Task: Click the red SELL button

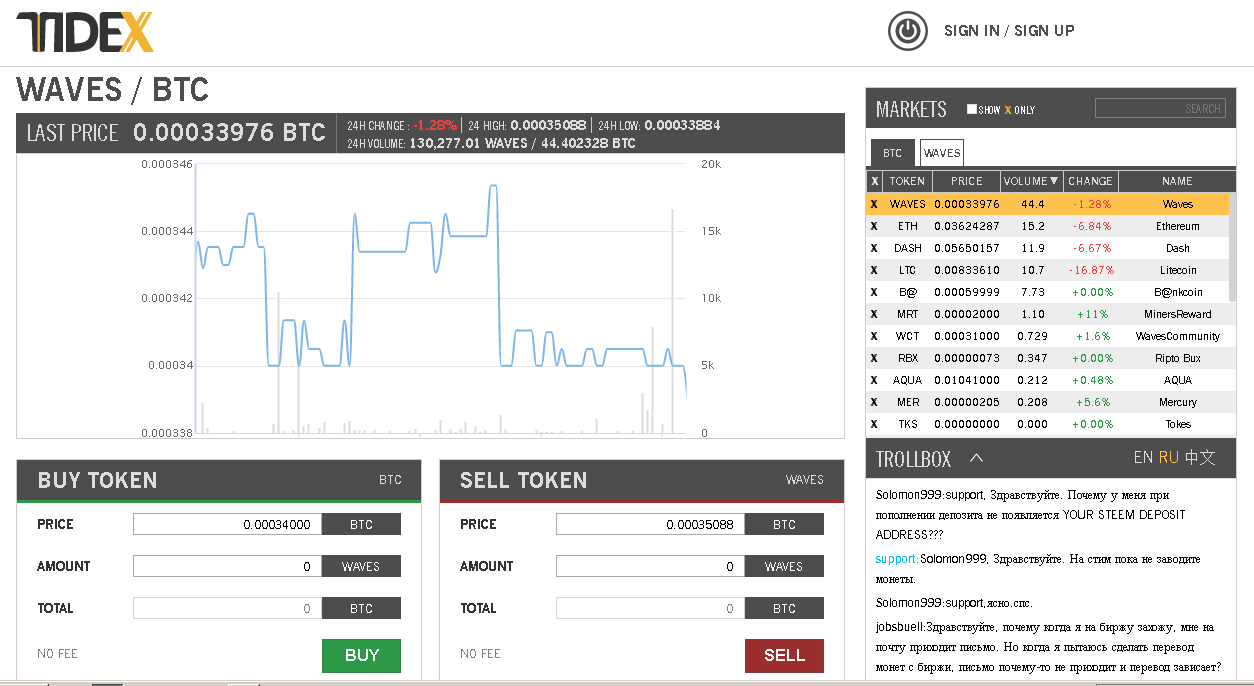Action: pyautogui.click(x=784, y=656)
